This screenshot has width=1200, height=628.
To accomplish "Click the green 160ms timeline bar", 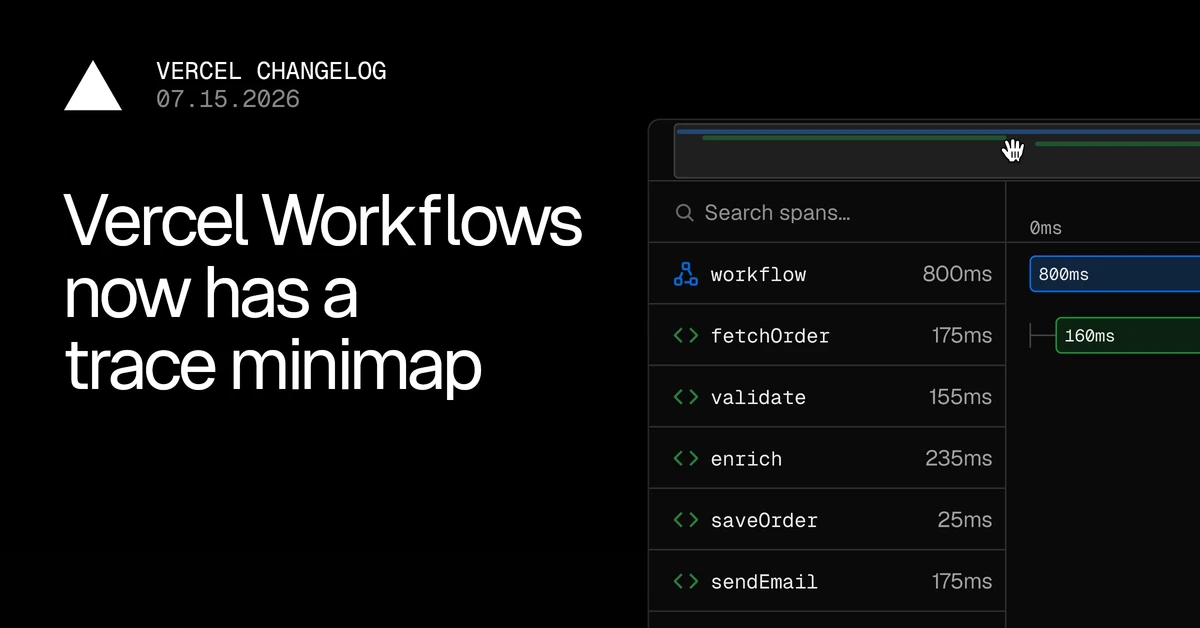I will tap(1128, 336).
